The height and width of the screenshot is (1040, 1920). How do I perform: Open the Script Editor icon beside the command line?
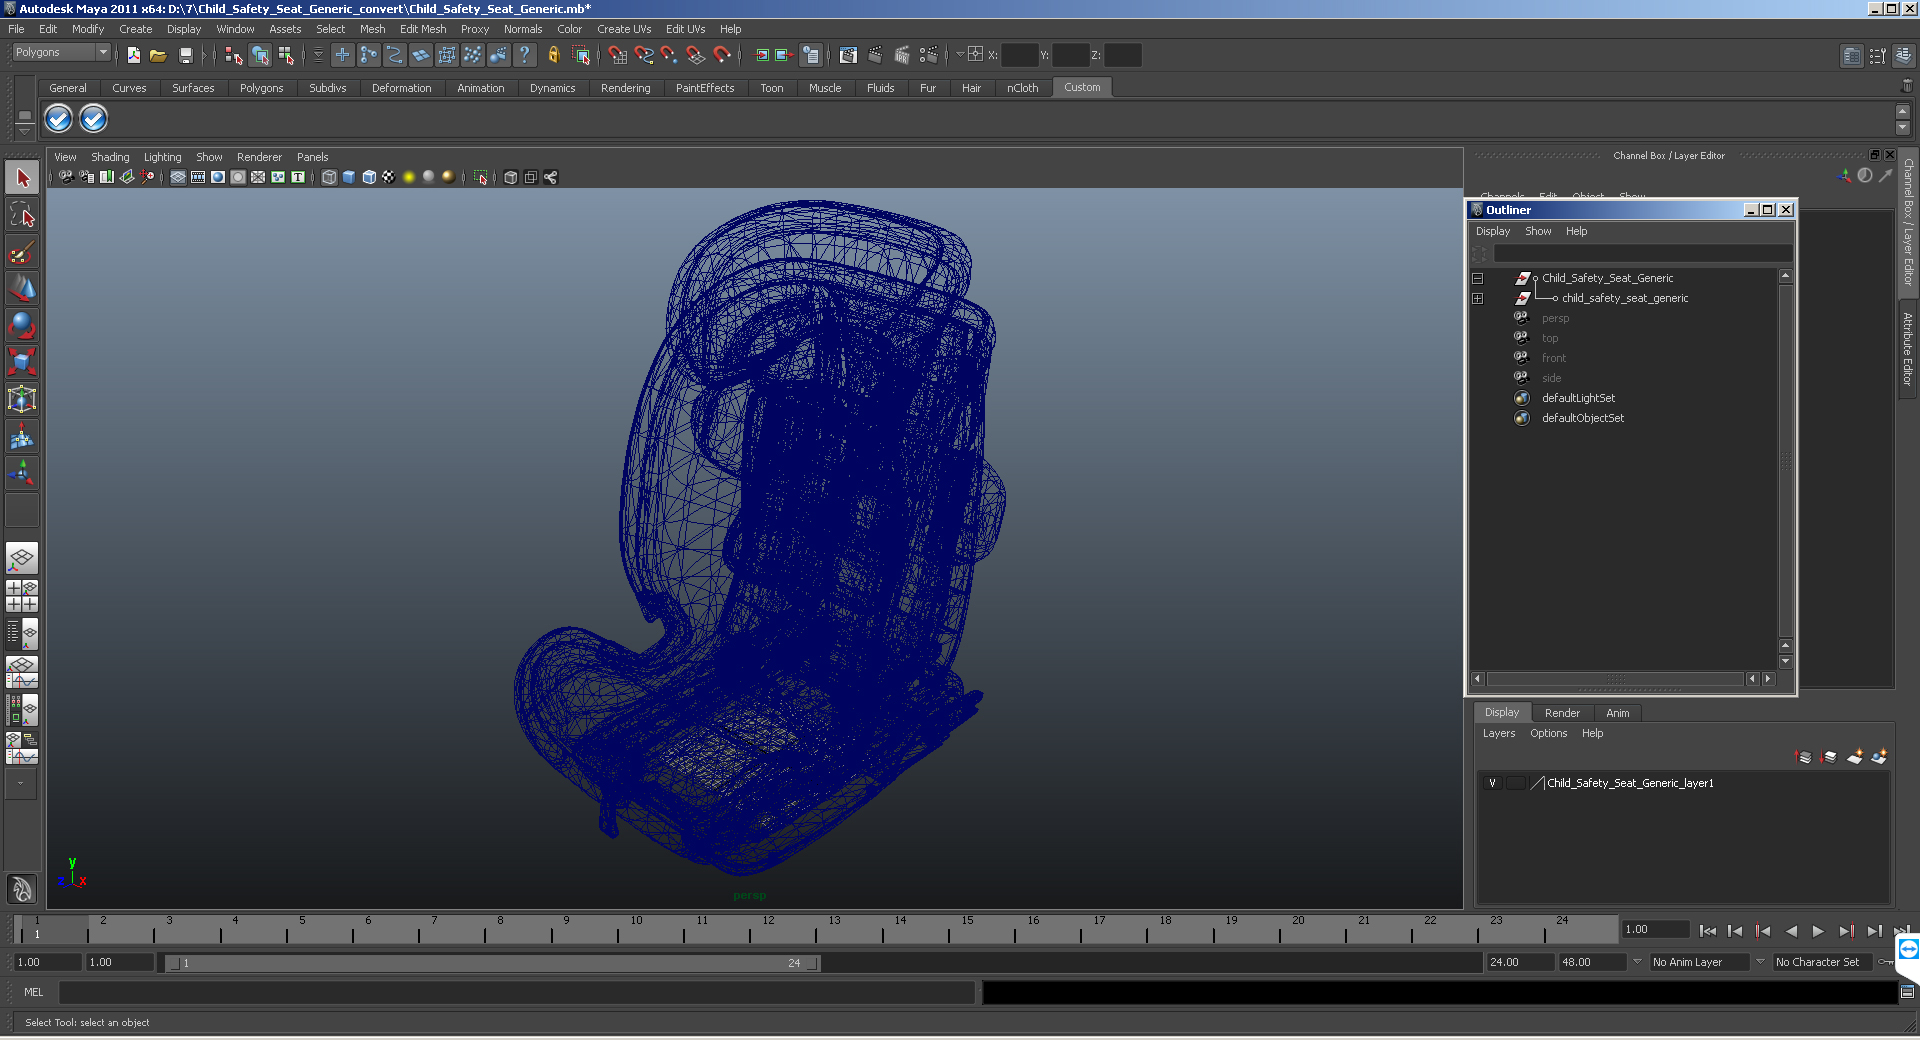click(1907, 992)
